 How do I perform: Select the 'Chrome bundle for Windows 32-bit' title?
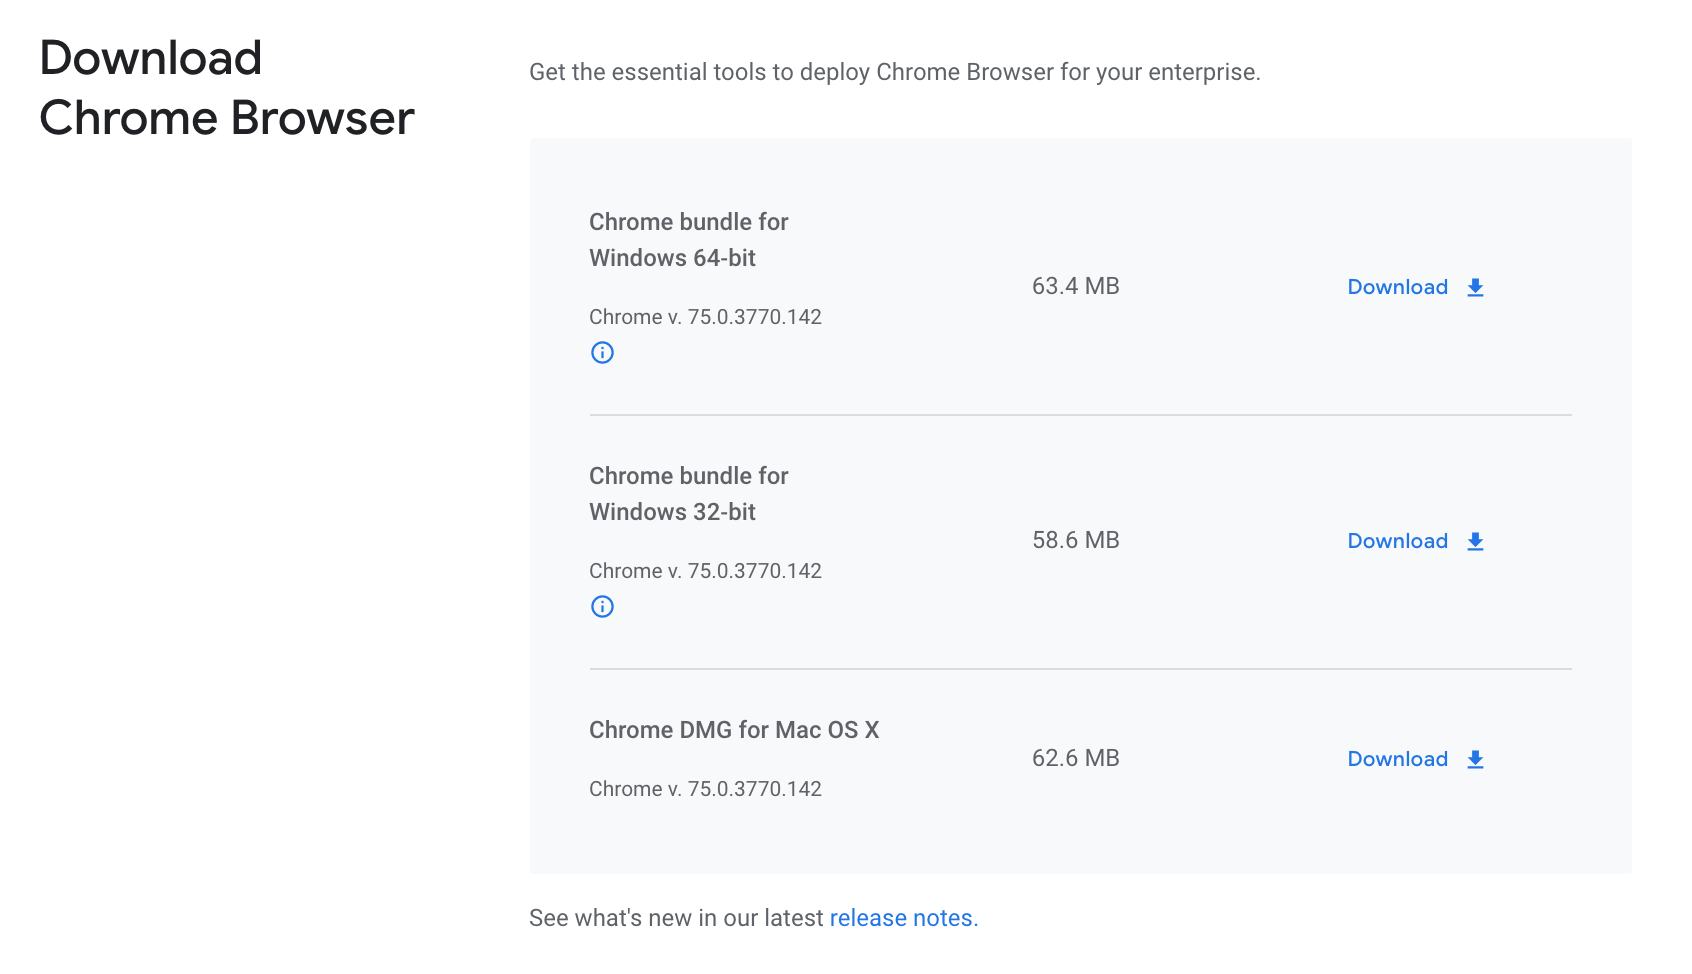click(x=688, y=494)
